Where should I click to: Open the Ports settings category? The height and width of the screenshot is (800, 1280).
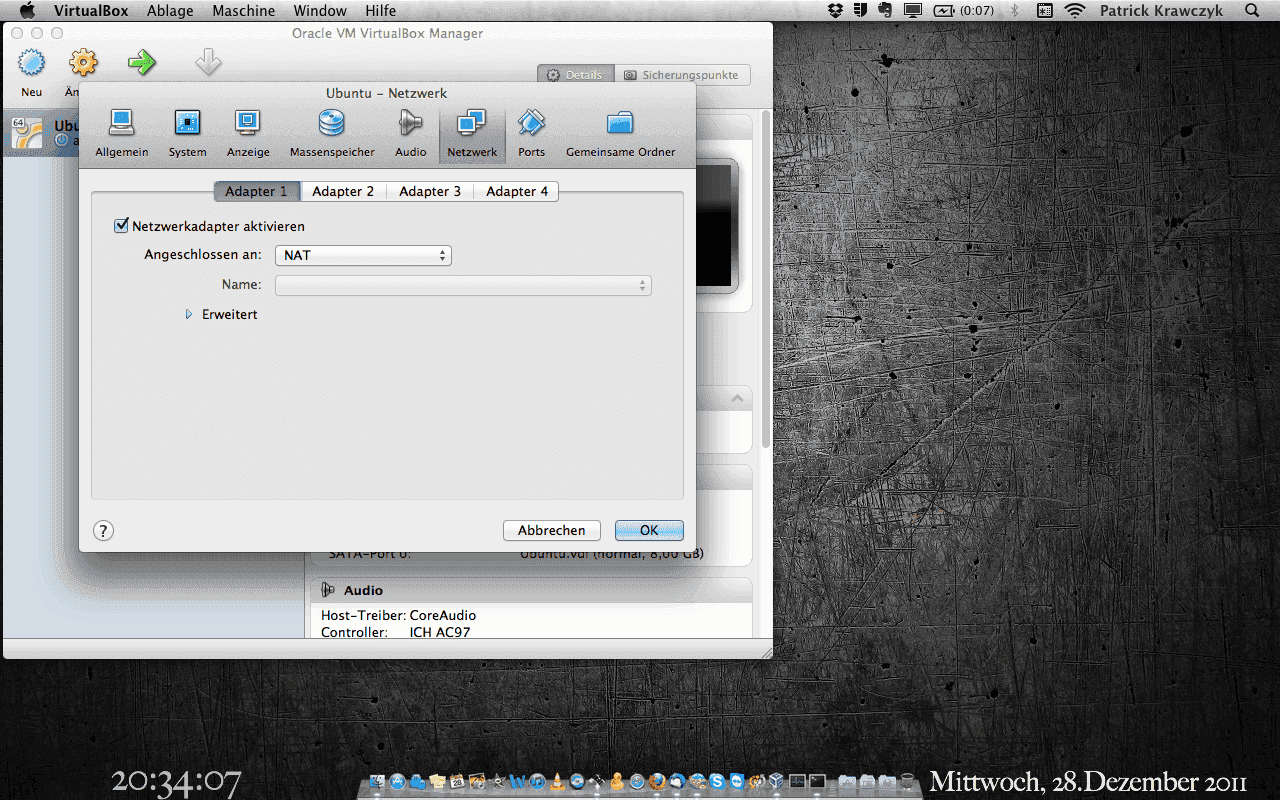[x=532, y=134]
